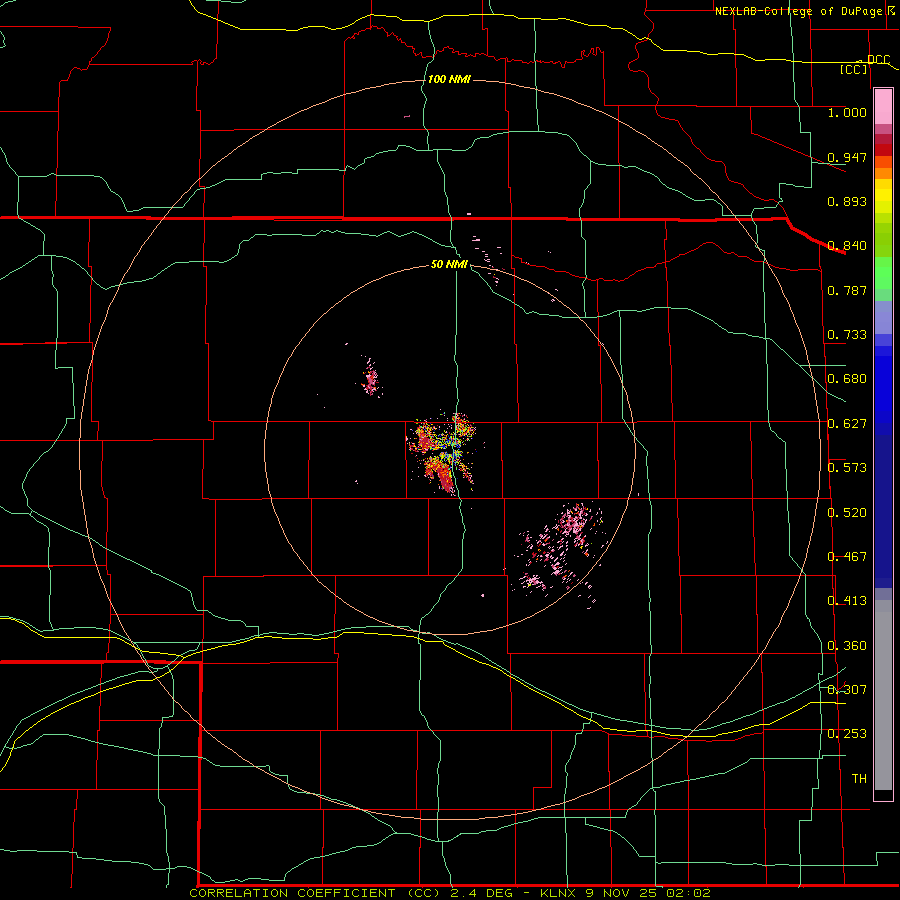This screenshot has width=900, height=900.
Task: Select the 0.733 scale label
Action: pos(847,335)
